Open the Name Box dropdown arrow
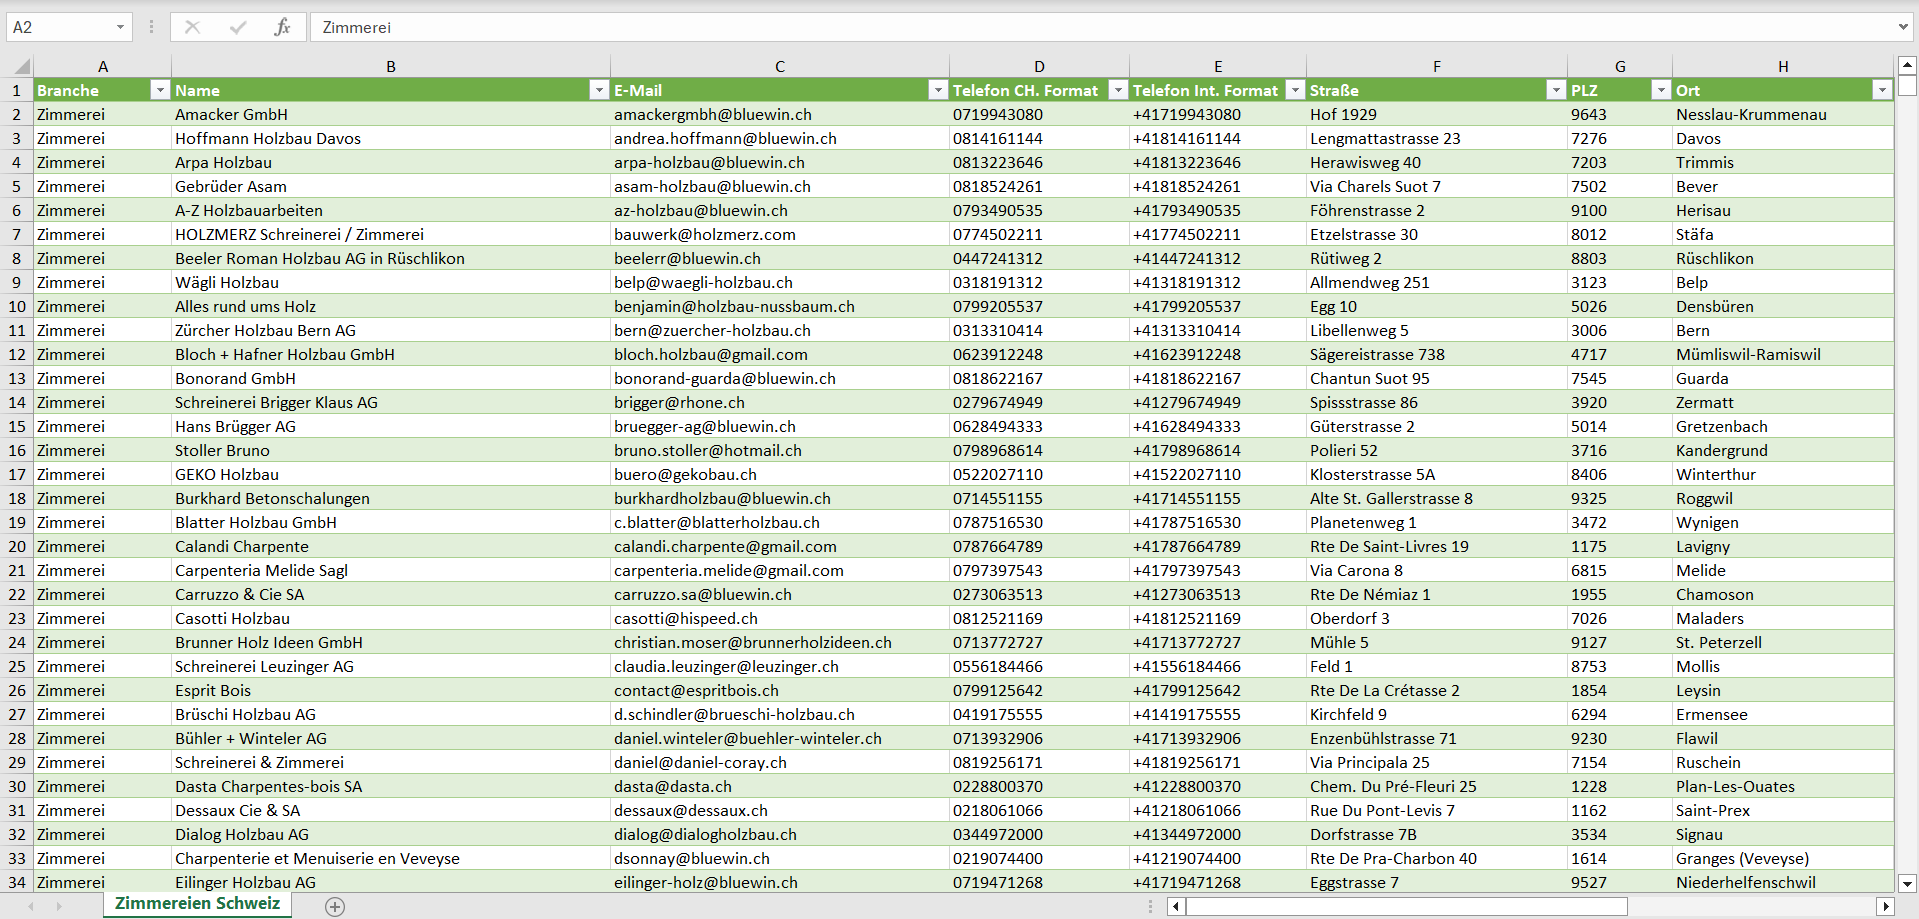Screen dimensions: 1919x919 click(120, 27)
